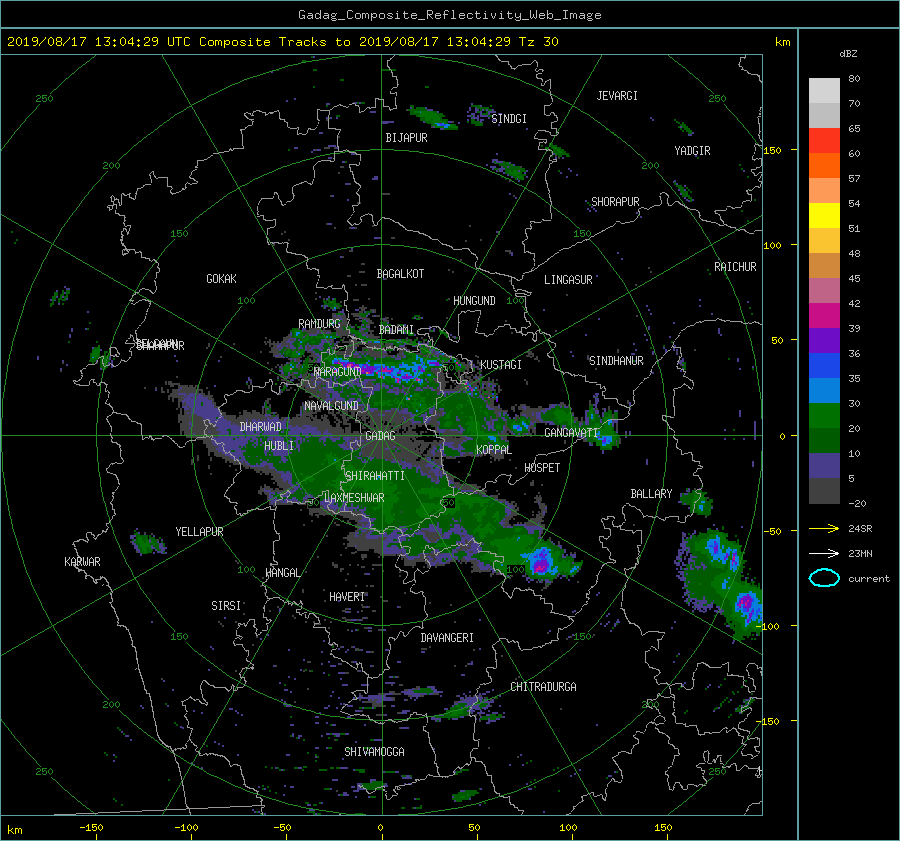Click the 'SINDHANUR' city label
The height and width of the screenshot is (841, 900).
pos(616,361)
